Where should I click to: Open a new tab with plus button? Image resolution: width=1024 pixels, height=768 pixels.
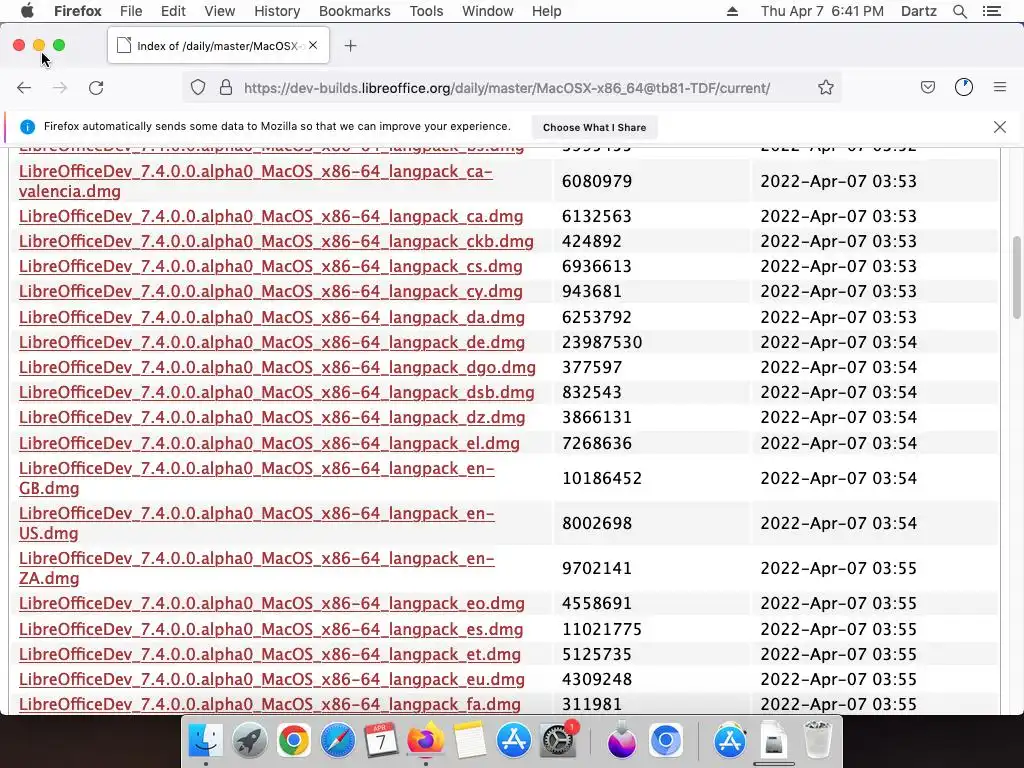351,46
